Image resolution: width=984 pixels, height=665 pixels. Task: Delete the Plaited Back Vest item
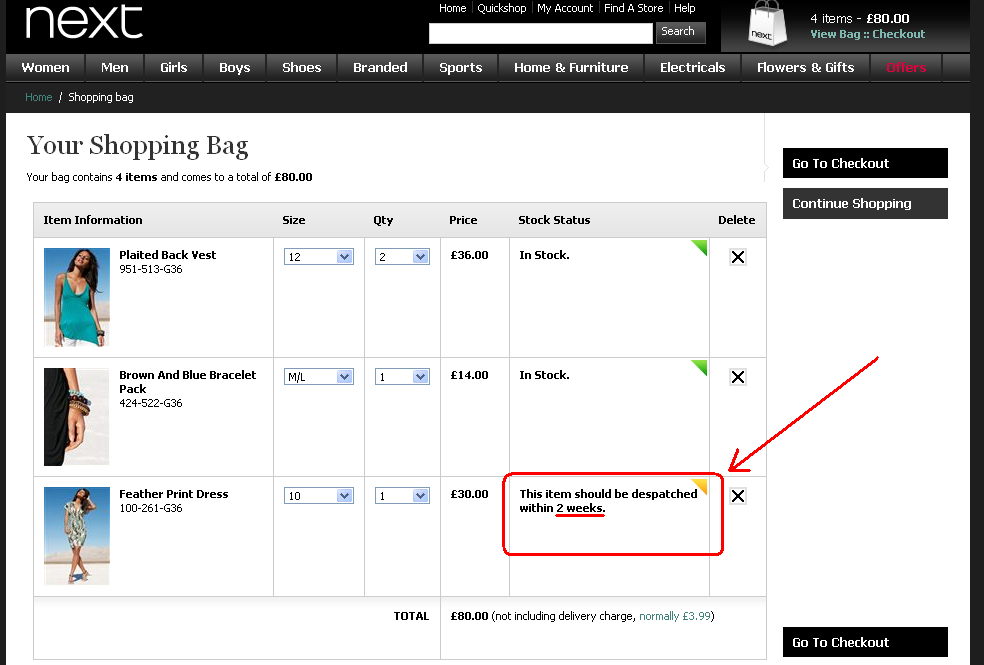(738, 257)
